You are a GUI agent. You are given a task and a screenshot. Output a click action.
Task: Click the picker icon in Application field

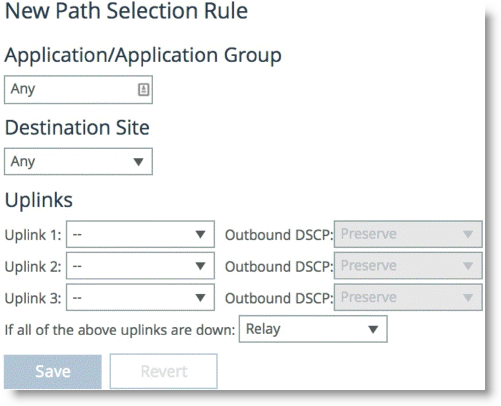pyautogui.click(x=144, y=89)
